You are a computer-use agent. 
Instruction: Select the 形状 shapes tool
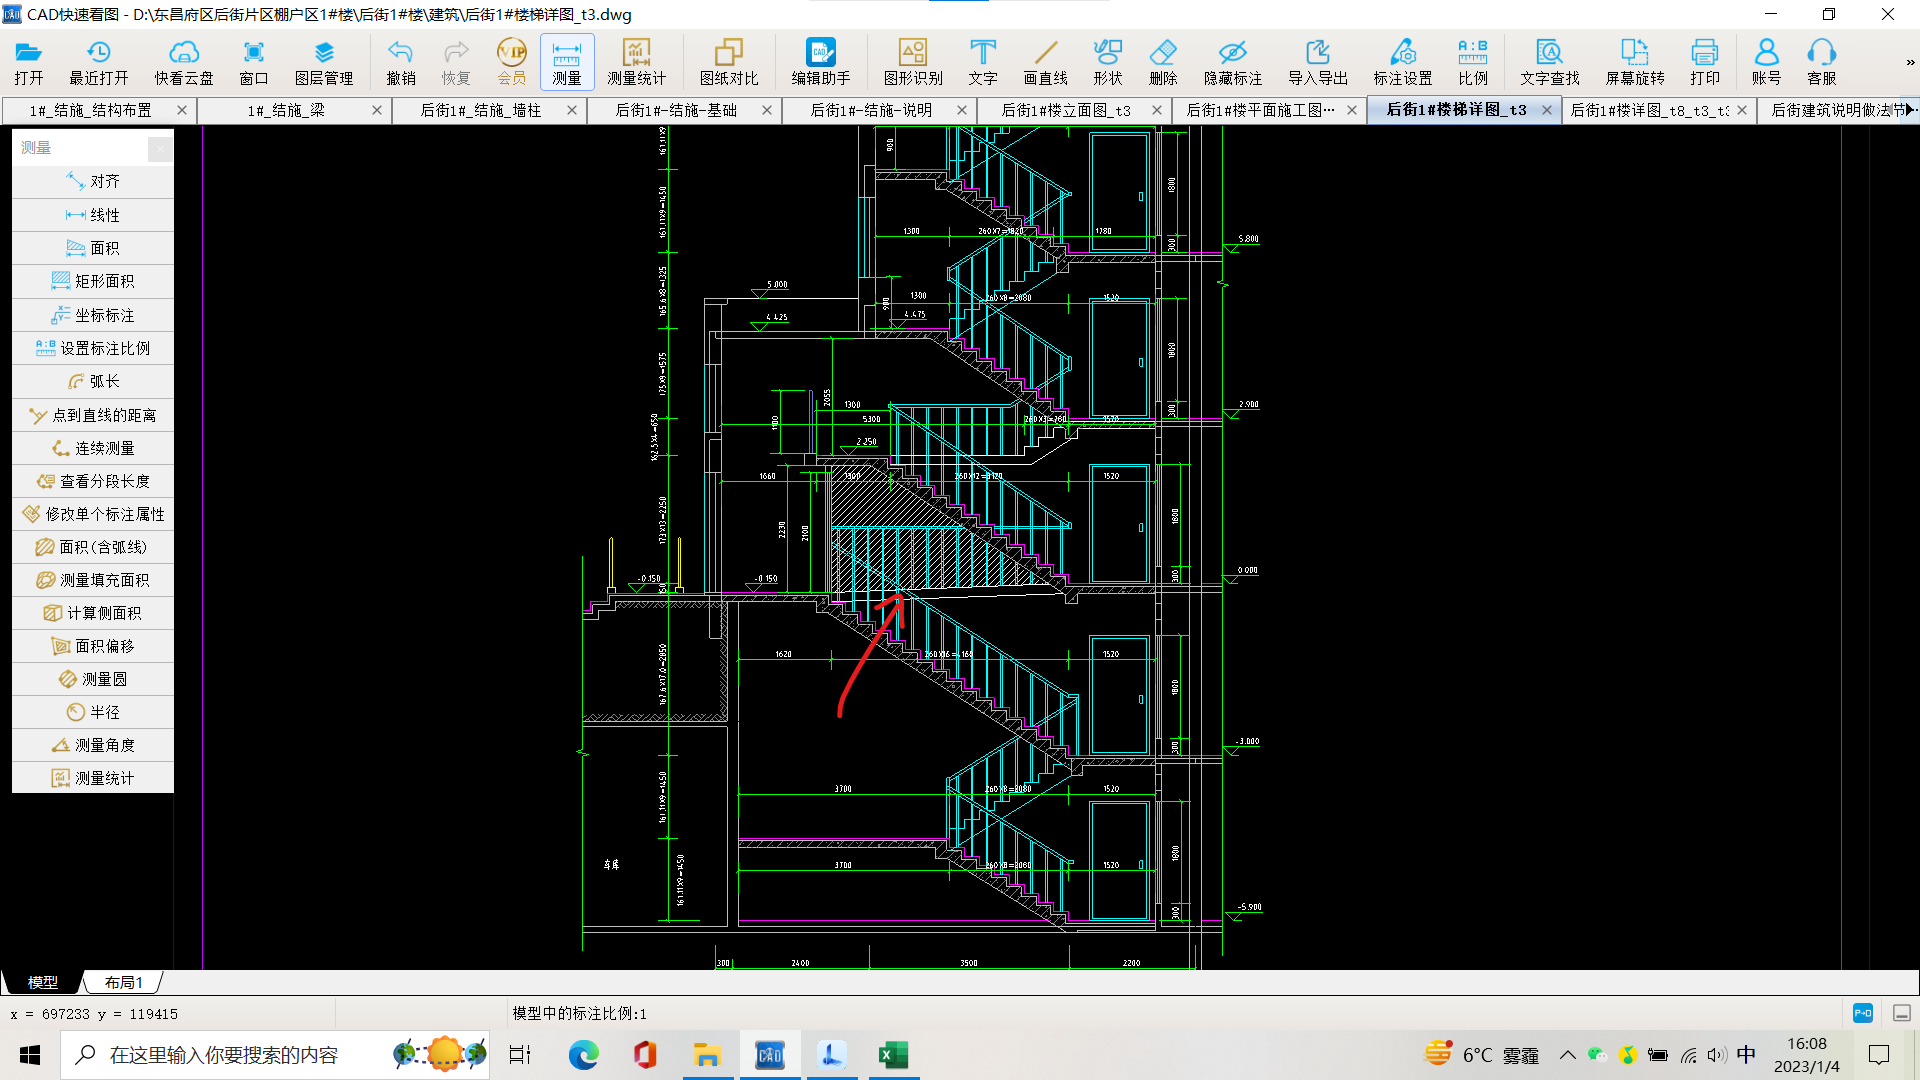coord(1108,62)
